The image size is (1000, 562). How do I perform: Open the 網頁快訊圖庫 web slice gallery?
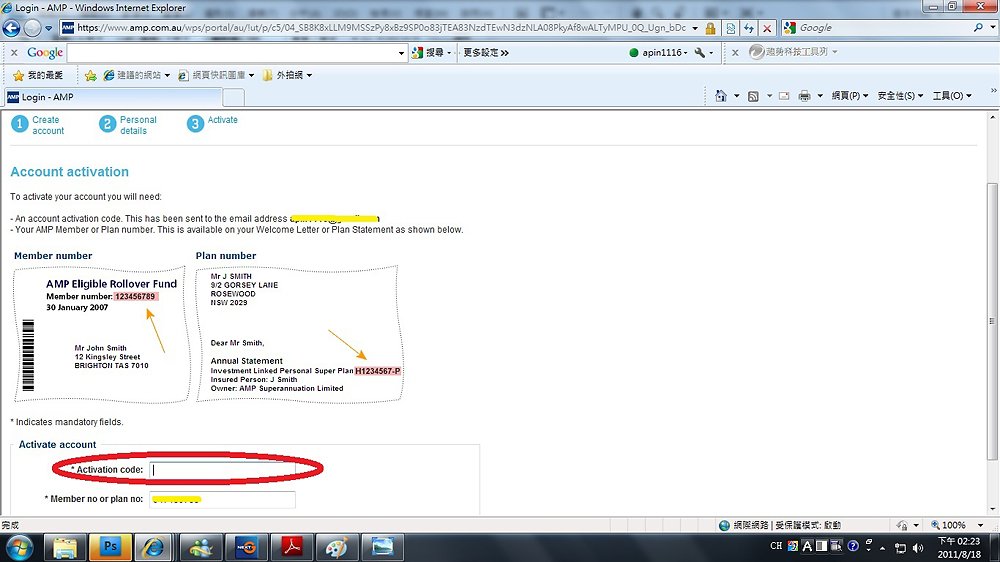click(x=216, y=75)
